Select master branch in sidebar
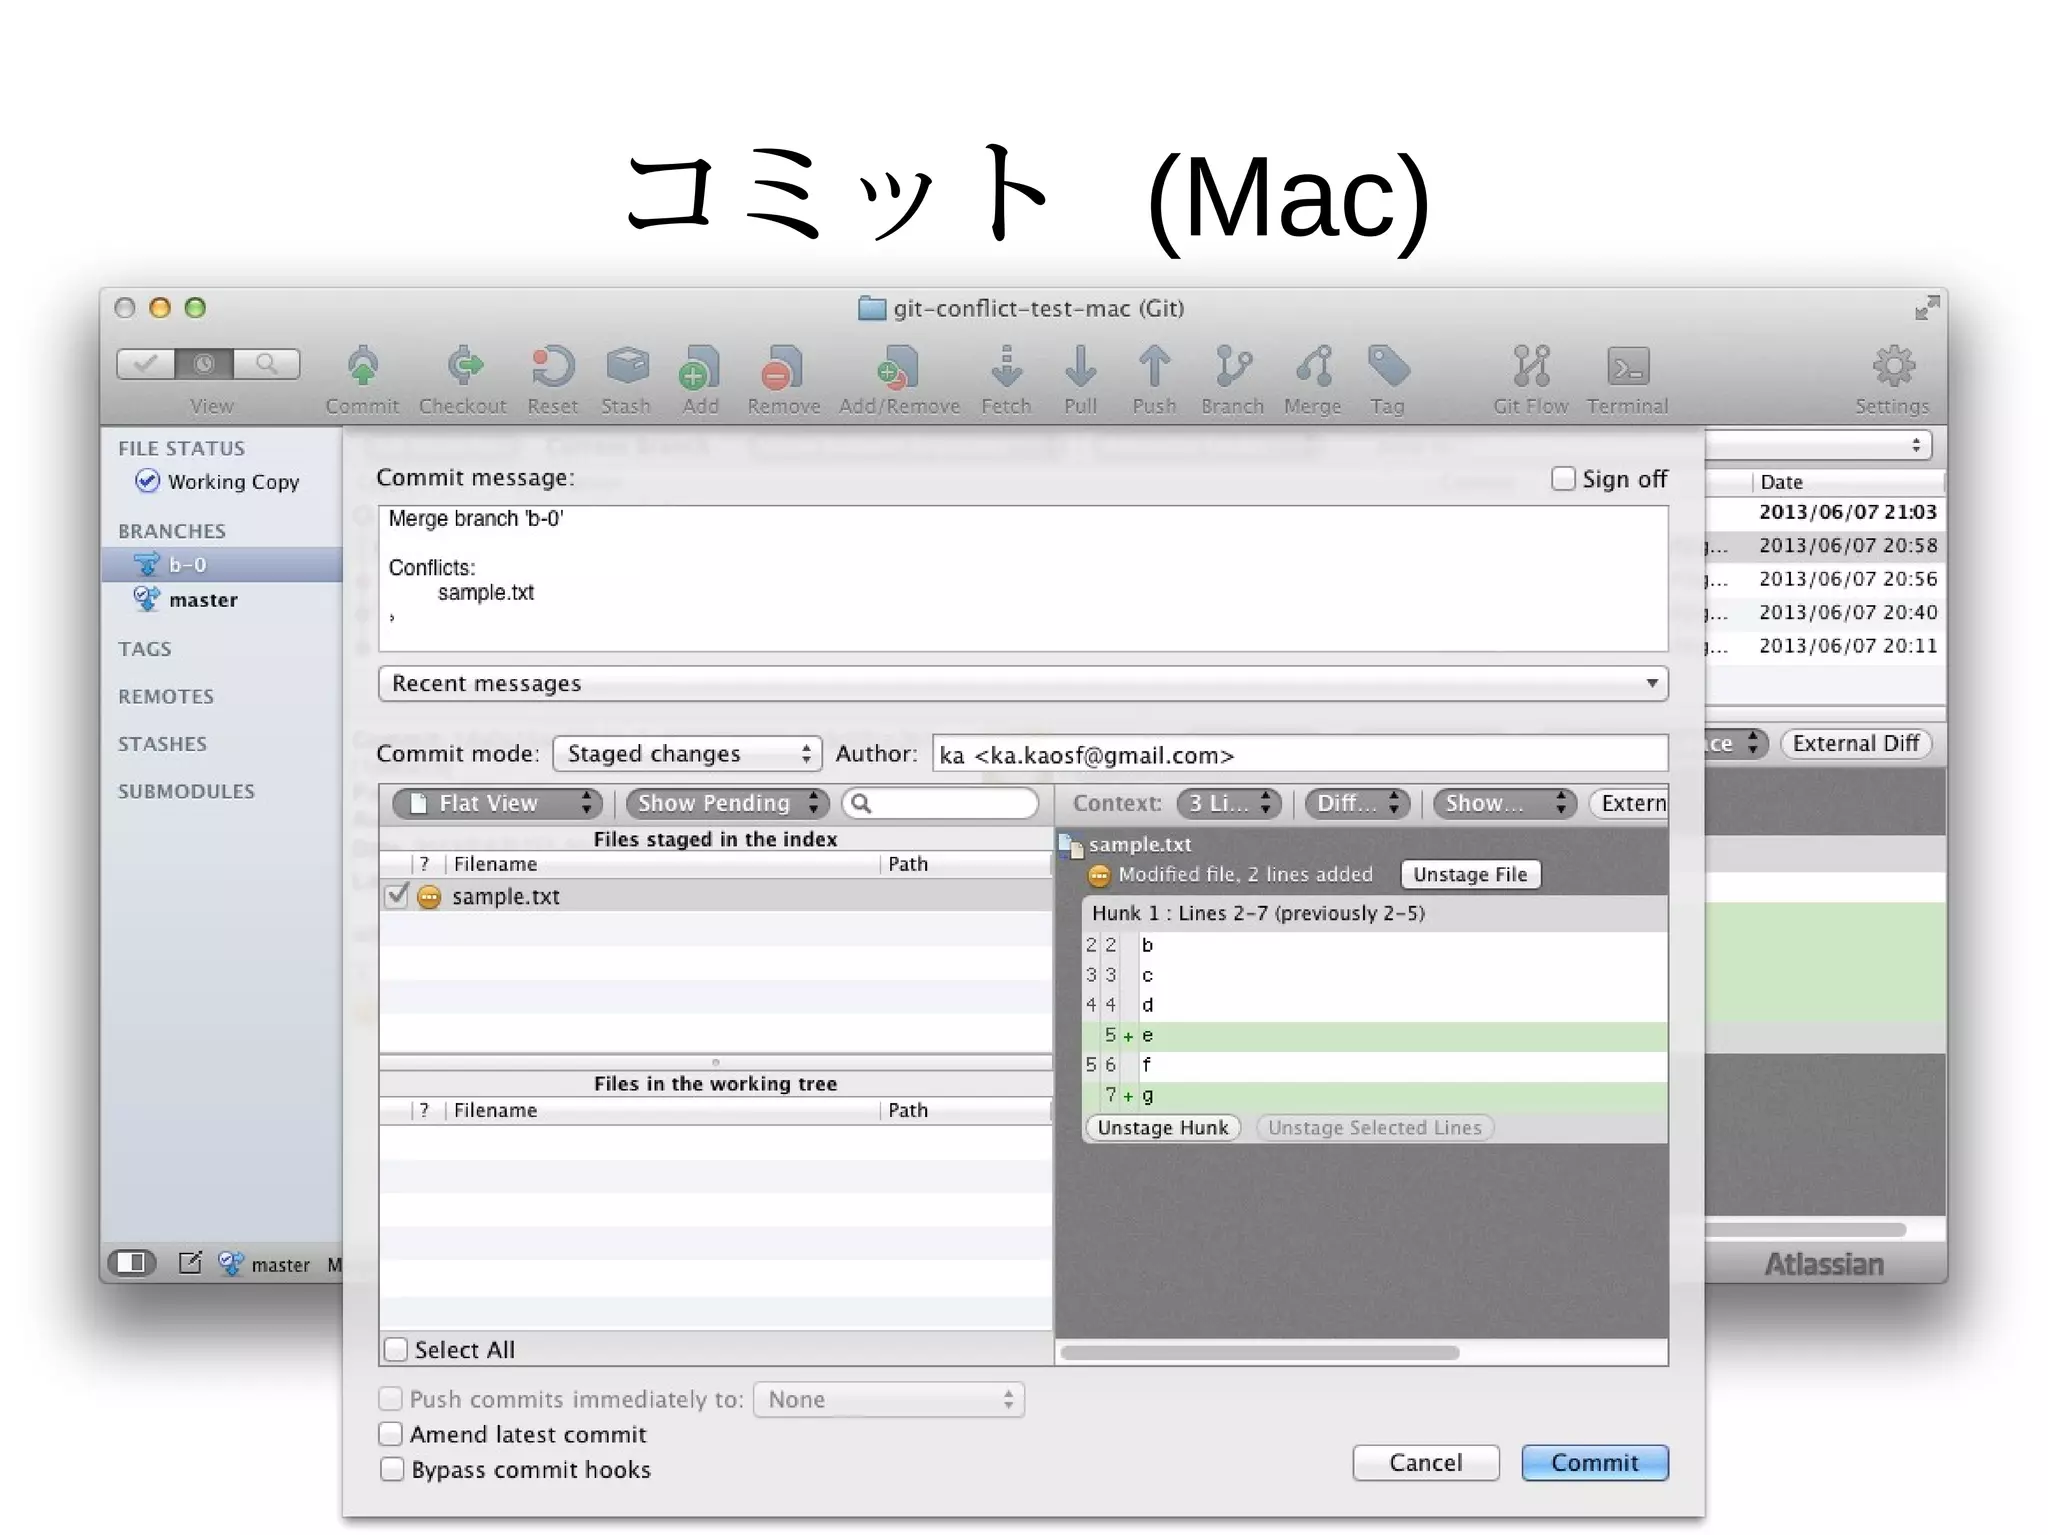Screen dimensions: 2048x1535 pos(221,600)
